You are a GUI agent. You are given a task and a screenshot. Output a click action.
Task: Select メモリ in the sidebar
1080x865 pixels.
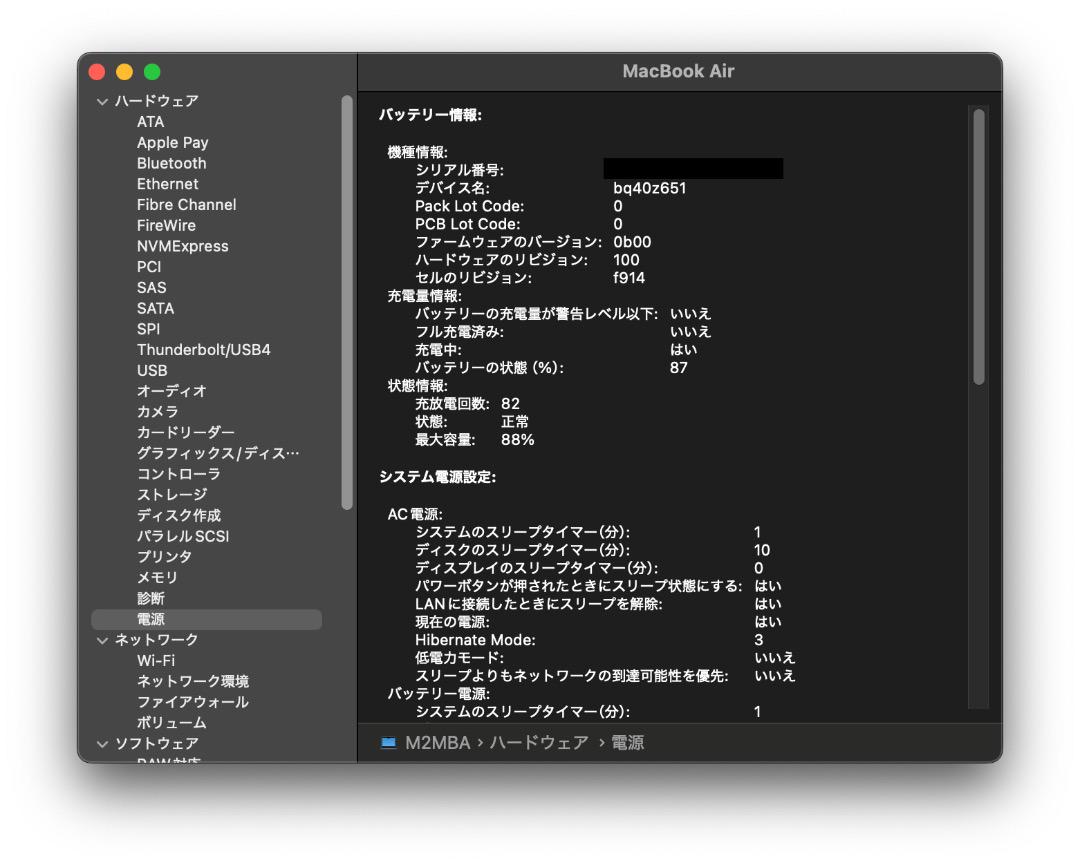pos(157,577)
